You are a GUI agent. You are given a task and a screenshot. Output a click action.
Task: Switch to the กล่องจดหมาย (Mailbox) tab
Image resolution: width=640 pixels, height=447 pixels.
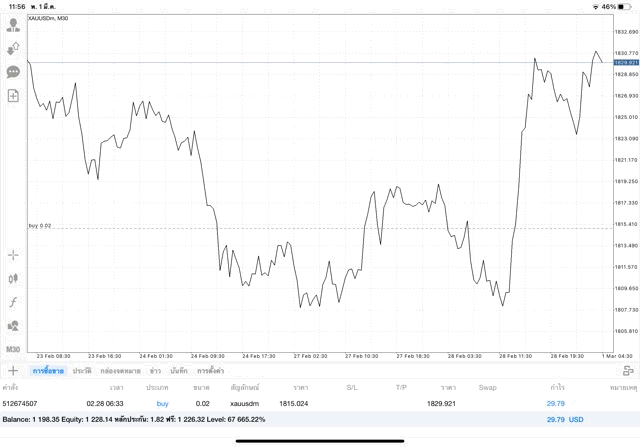point(121,371)
